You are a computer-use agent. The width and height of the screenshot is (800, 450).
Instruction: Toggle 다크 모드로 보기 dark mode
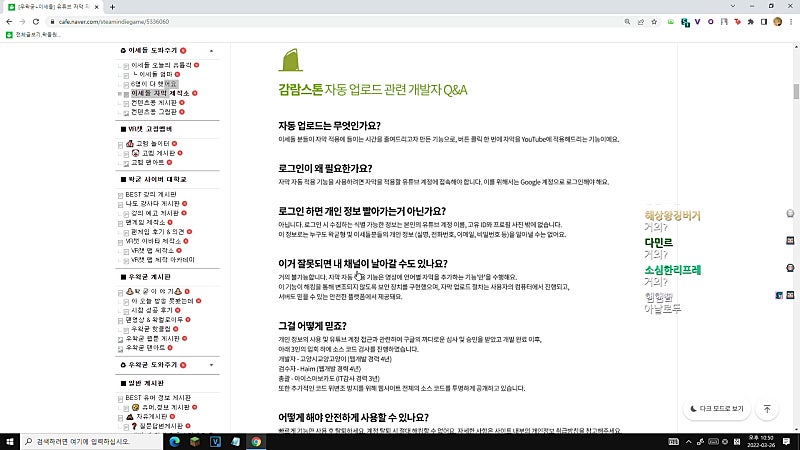[717, 409]
